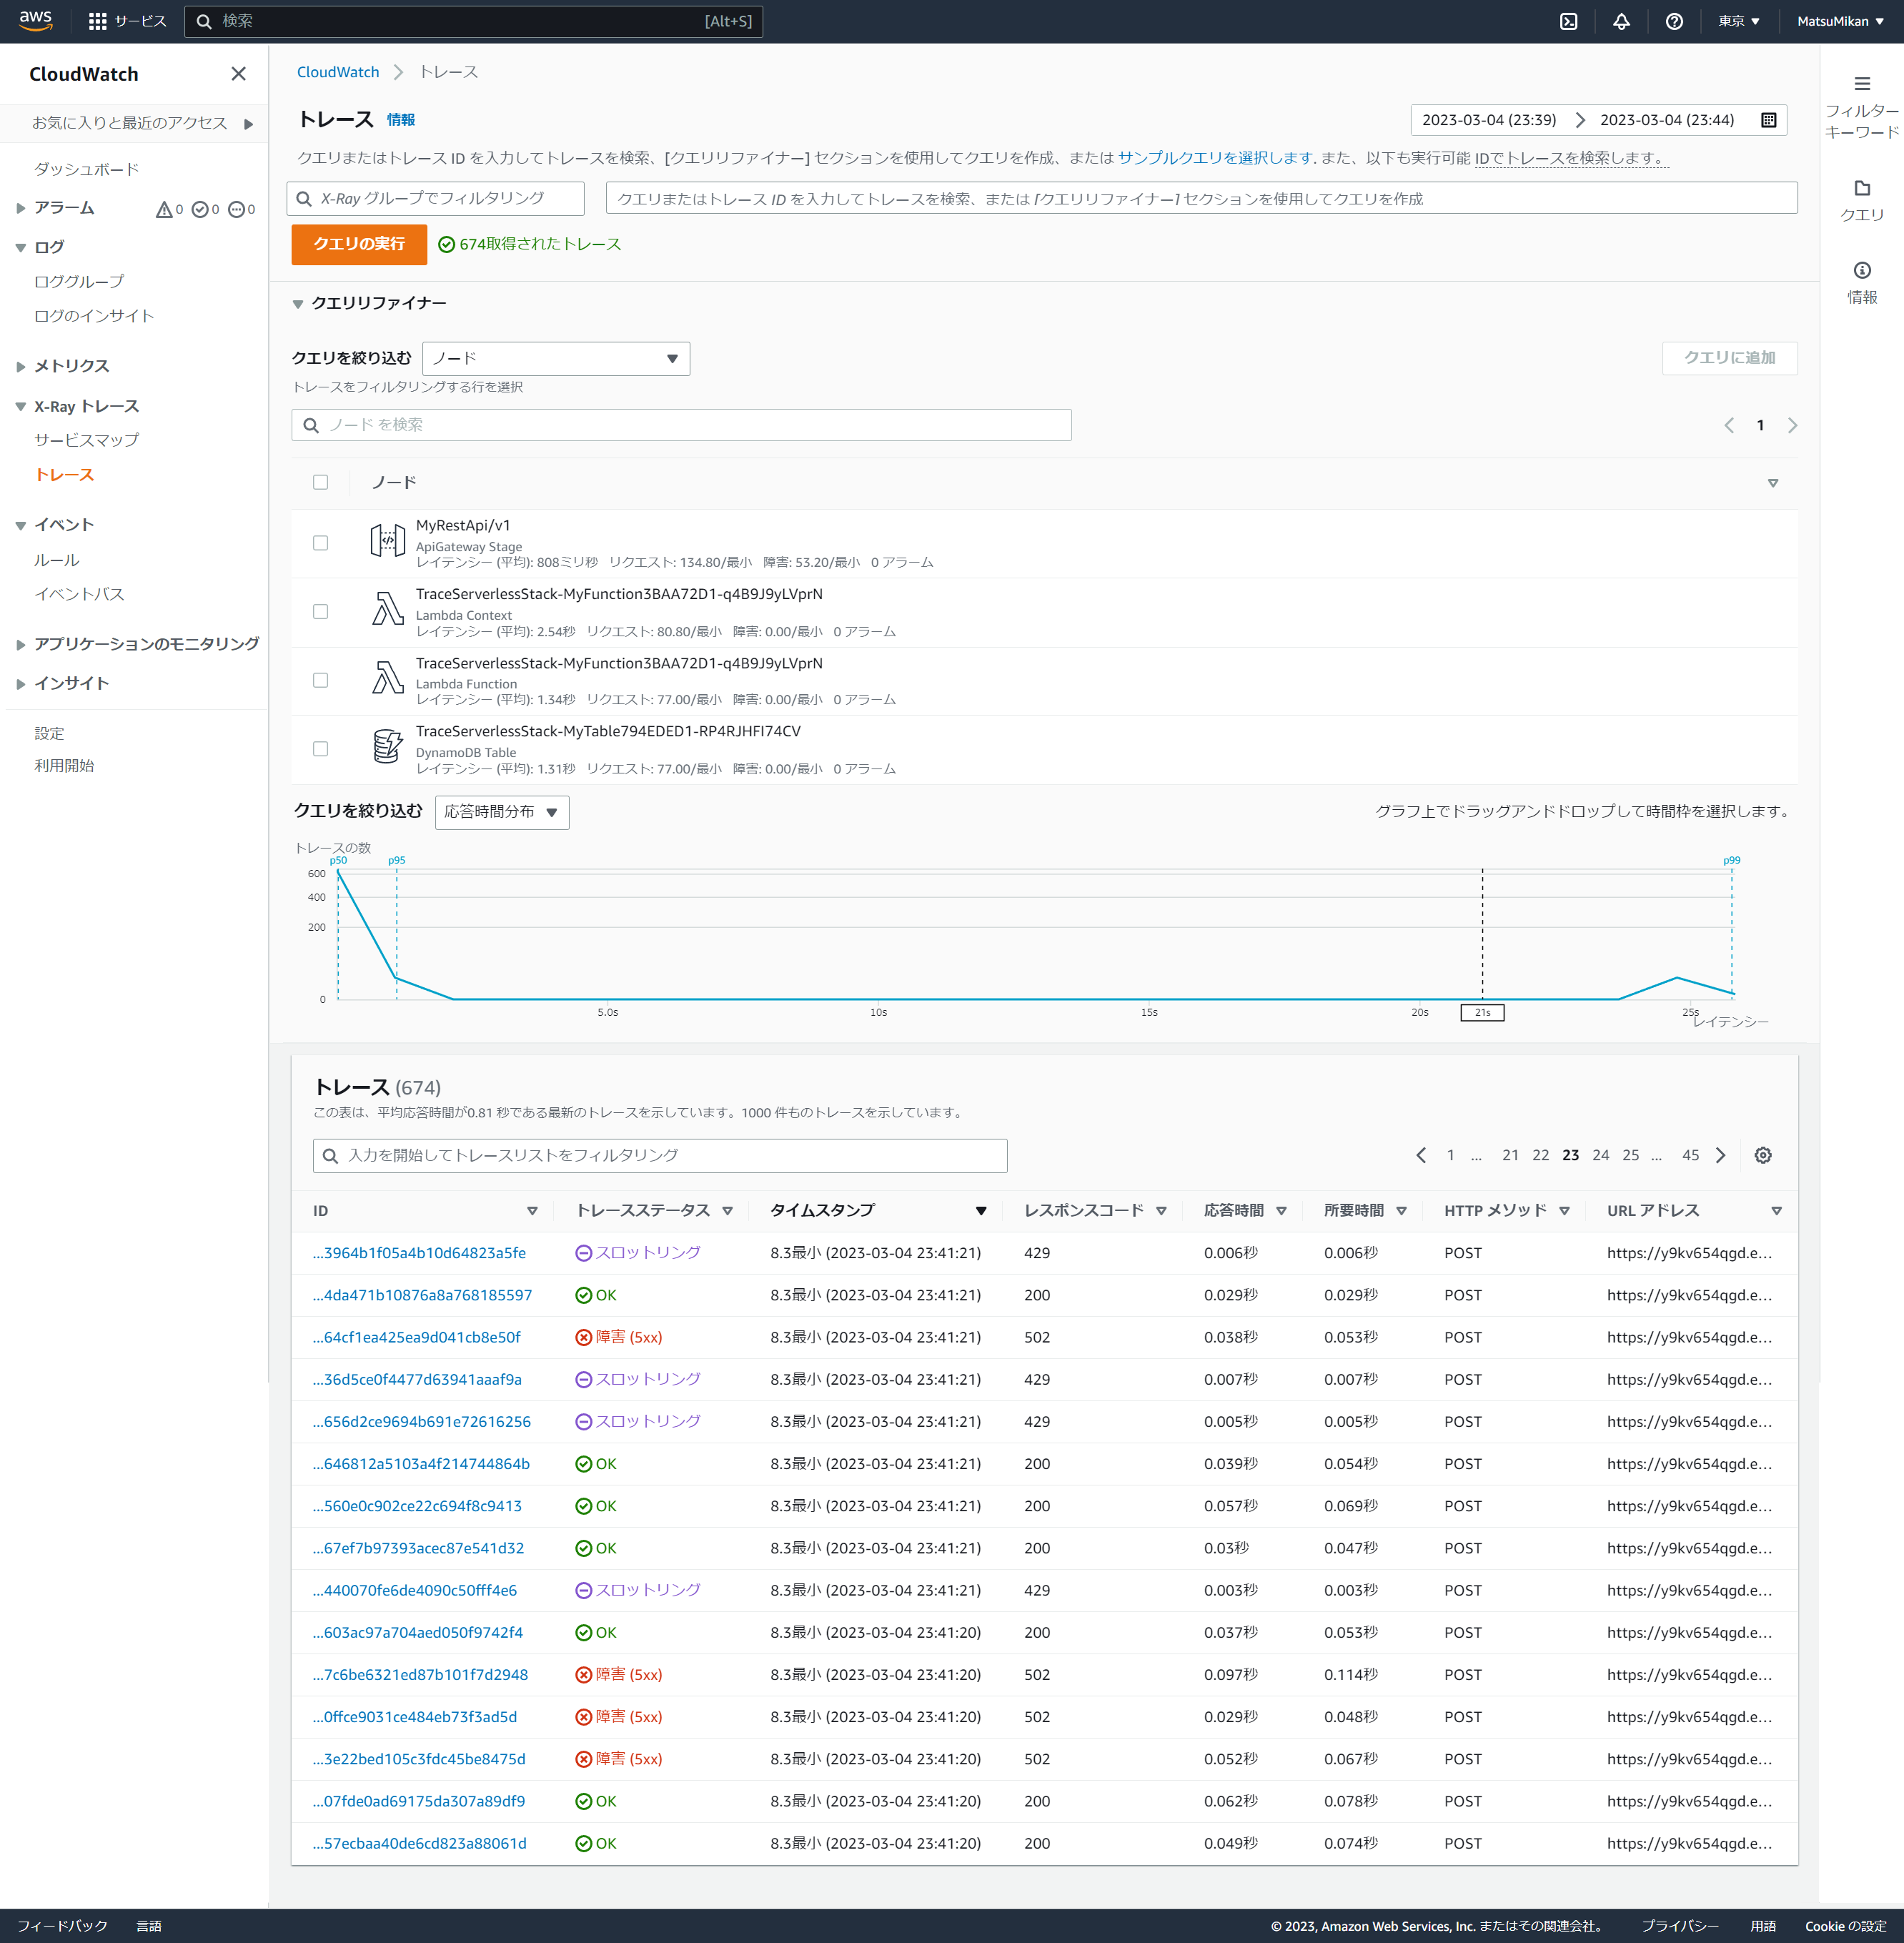Viewport: 1904px width, 1943px height.
Task: Open the 応答時間分布 dropdown
Action: [x=502, y=812]
